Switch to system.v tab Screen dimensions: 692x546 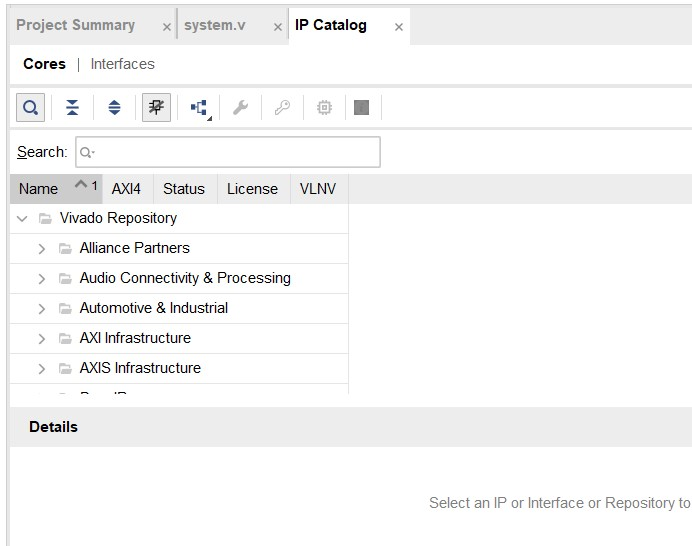point(214,25)
